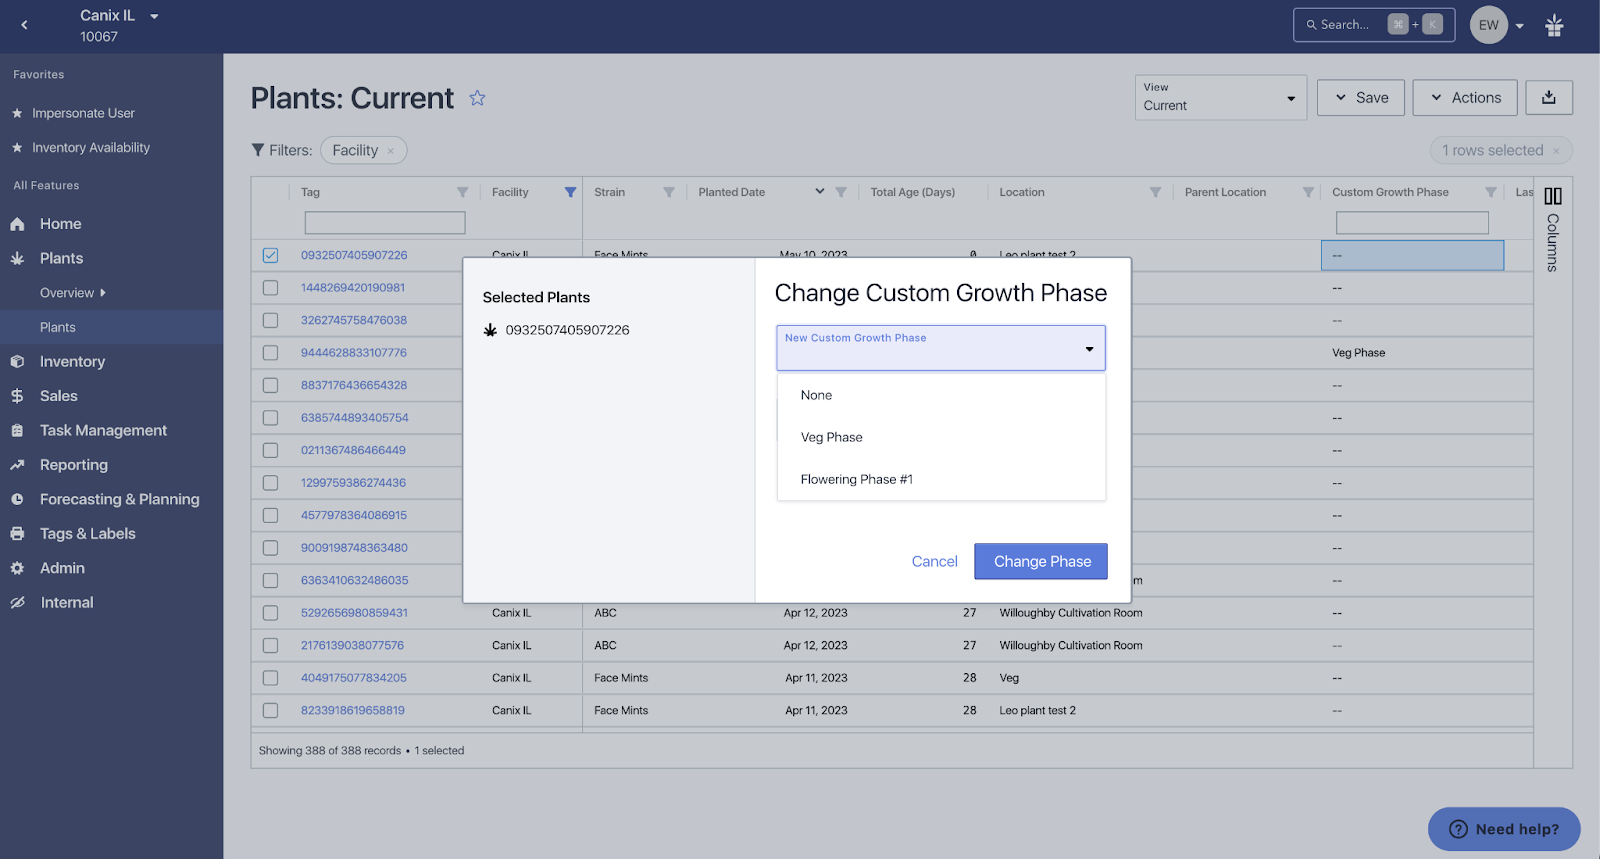Viewport: 1600px width, 859px height.
Task: Open the EW user avatar menu
Action: tap(1488, 25)
